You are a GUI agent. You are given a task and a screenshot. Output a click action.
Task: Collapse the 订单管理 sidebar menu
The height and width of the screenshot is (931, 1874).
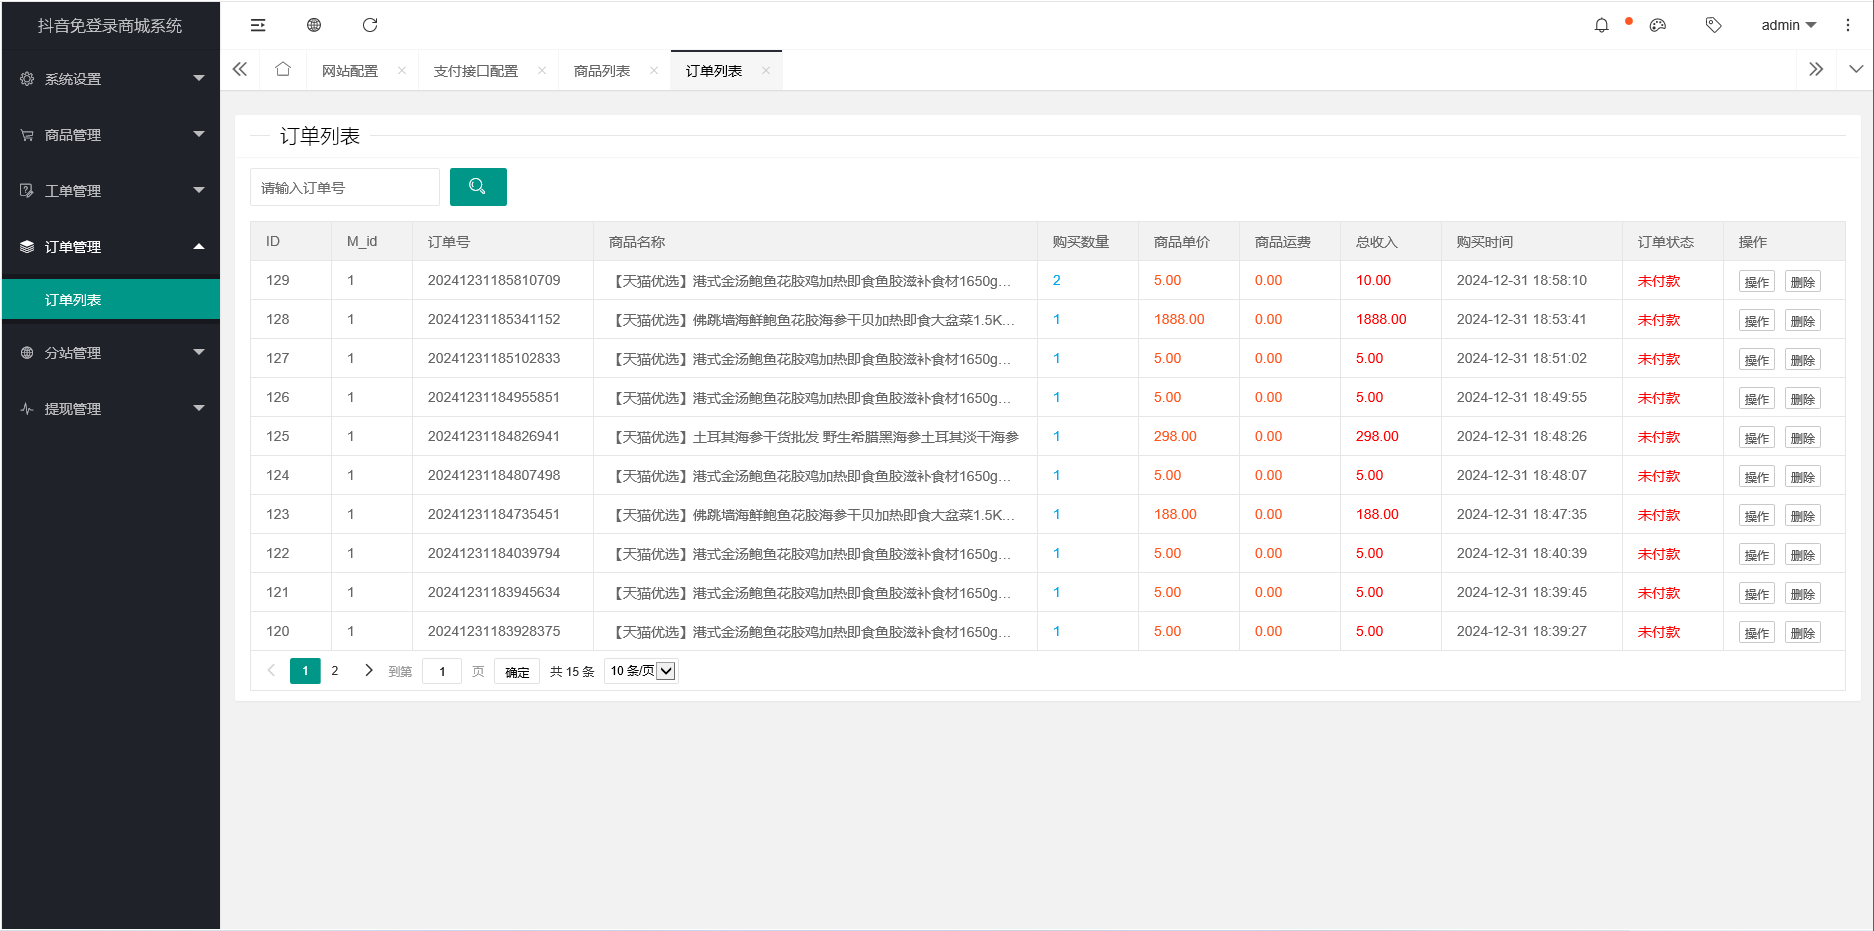point(111,246)
